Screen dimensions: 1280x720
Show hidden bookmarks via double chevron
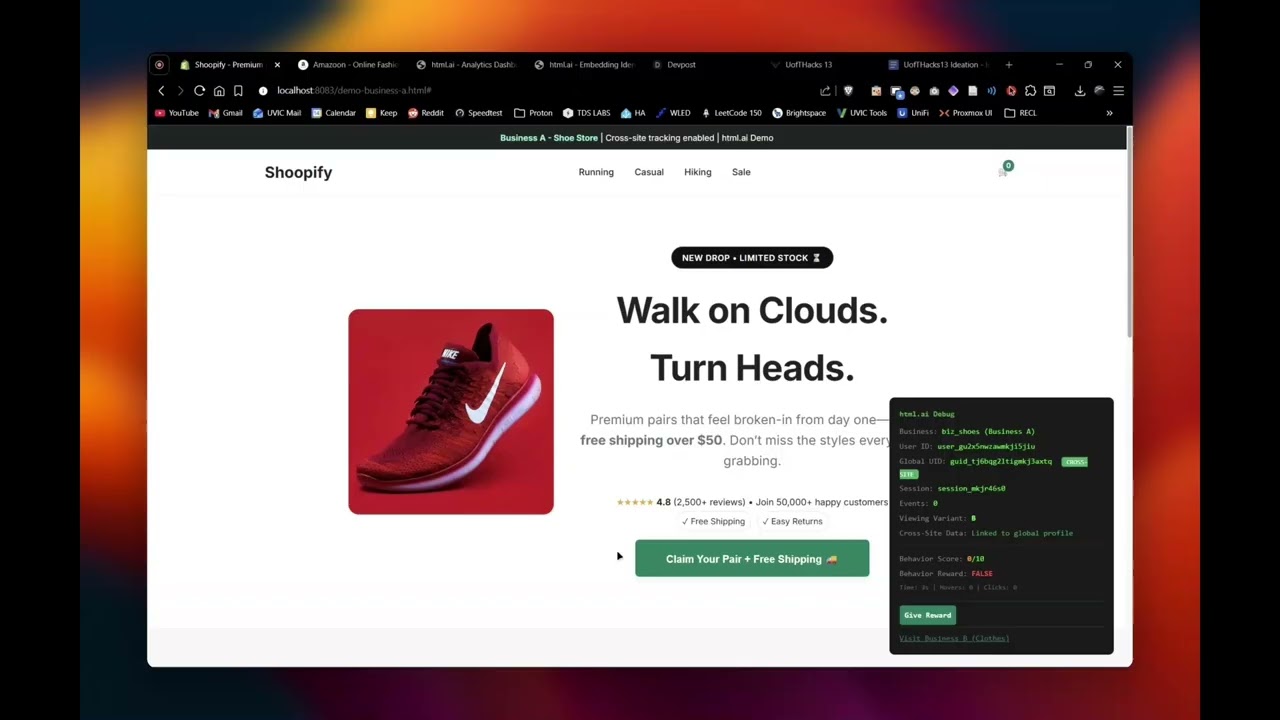pyautogui.click(x=1109, y=113)
